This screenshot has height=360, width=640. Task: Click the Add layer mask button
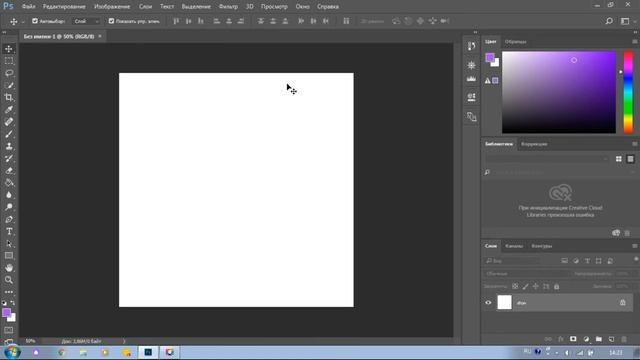[x=573, y=339]
